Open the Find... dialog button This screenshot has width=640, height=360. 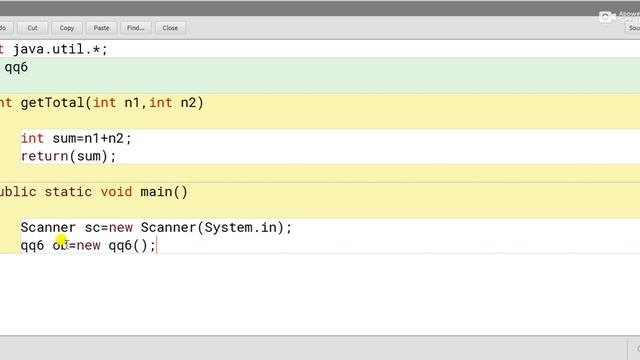pyautogui.click(x=136, y=28)
